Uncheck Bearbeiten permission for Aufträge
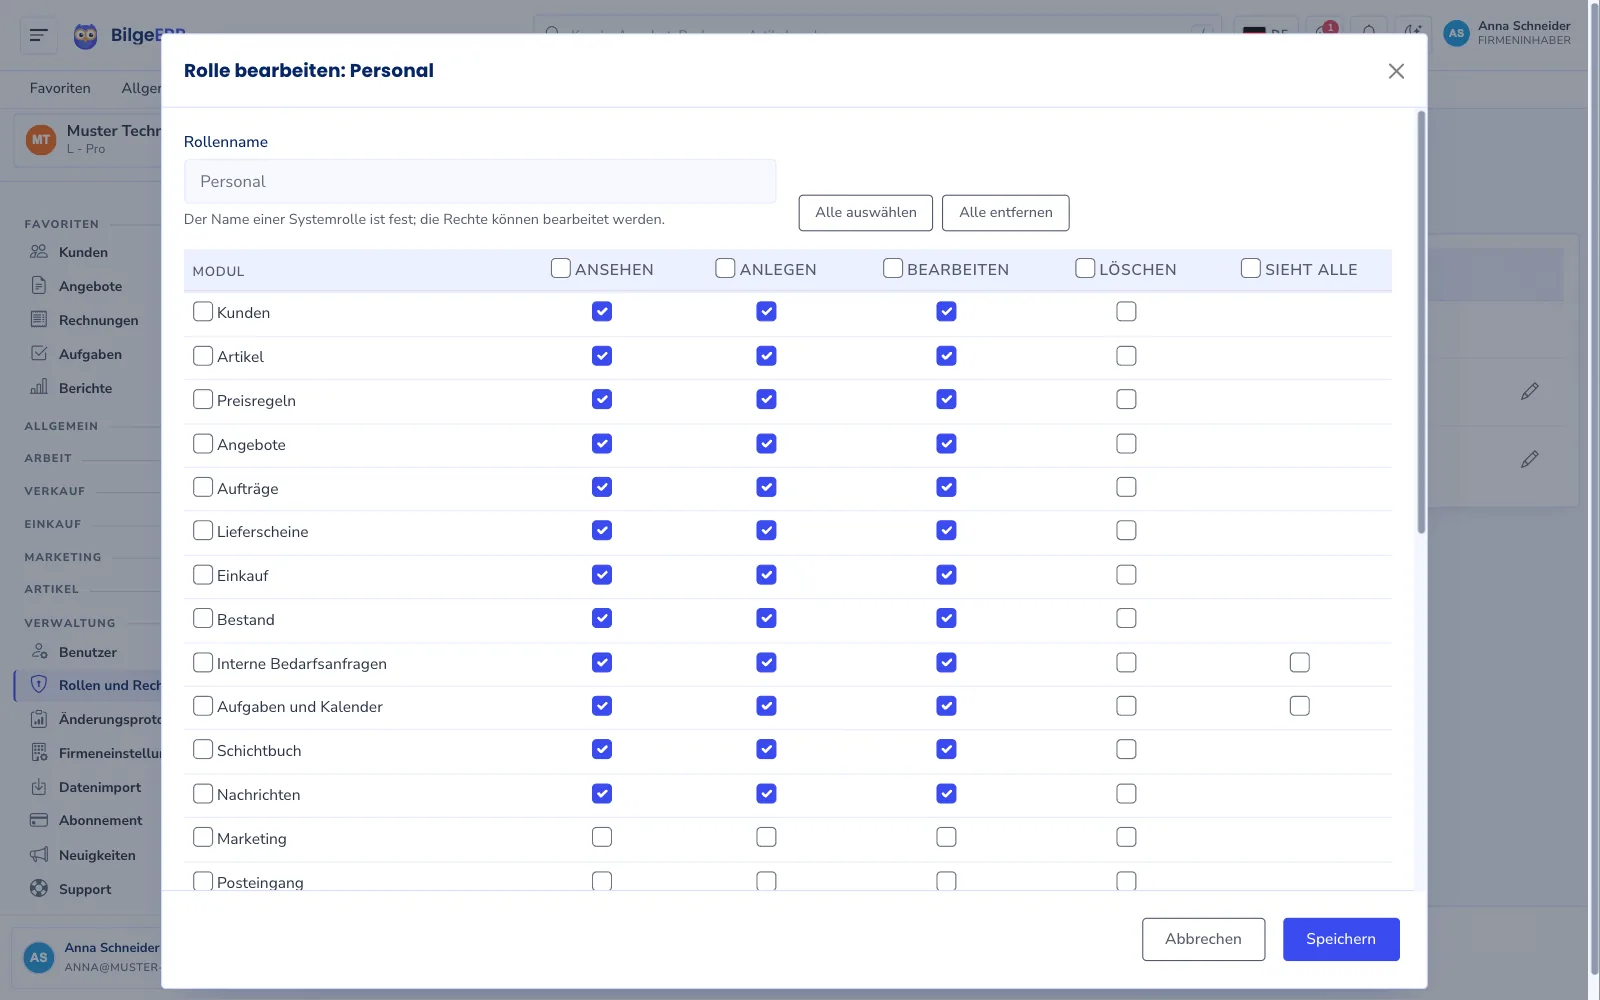Screen dimensions: 1600x1000 click(946, 487)
